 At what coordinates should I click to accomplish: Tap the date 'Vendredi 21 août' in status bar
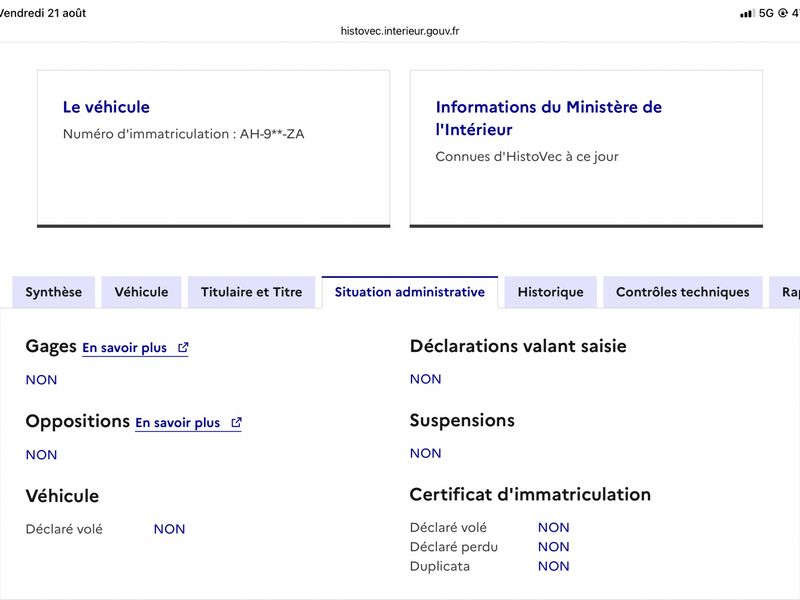pos(43,13)
